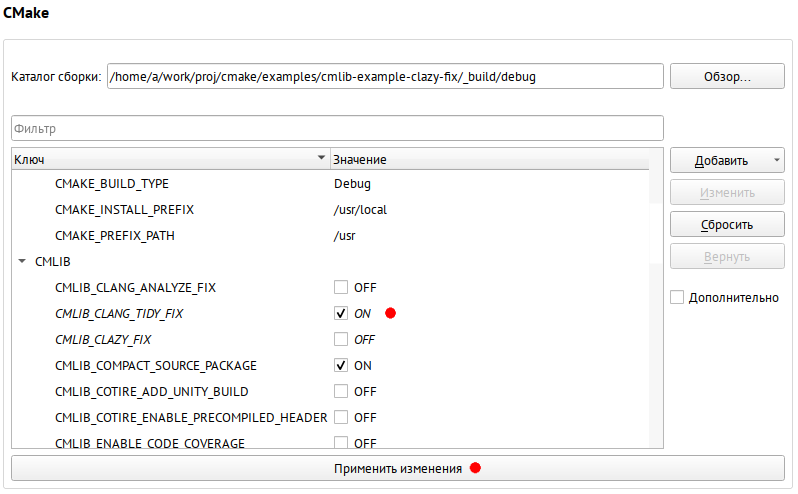Toggle the CMLIB_CLAZY_FIX checkbox on
The image size is (798, 494).
click(341, 339)
